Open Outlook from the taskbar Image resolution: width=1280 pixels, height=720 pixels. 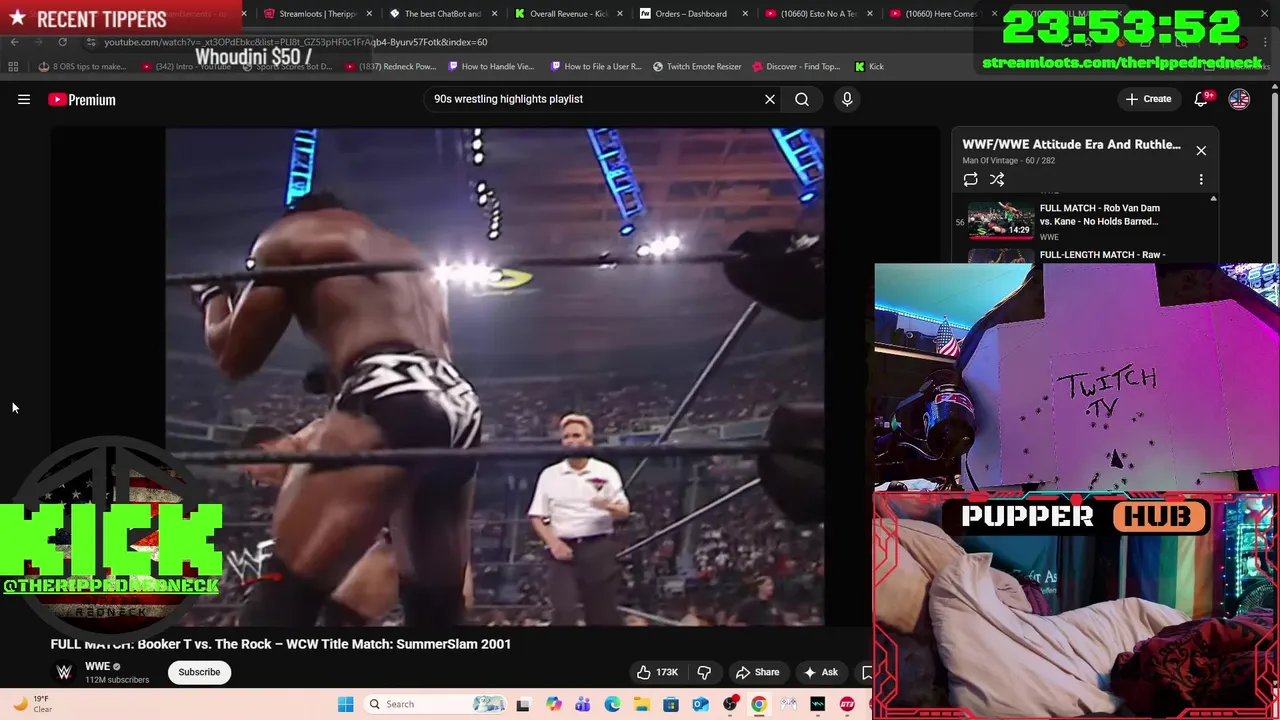pos(700,704)
